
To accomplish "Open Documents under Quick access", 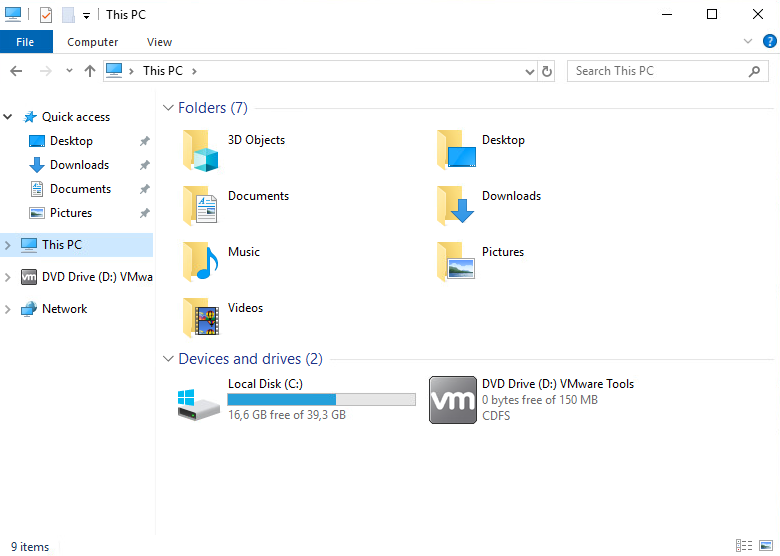I will 80,189.
